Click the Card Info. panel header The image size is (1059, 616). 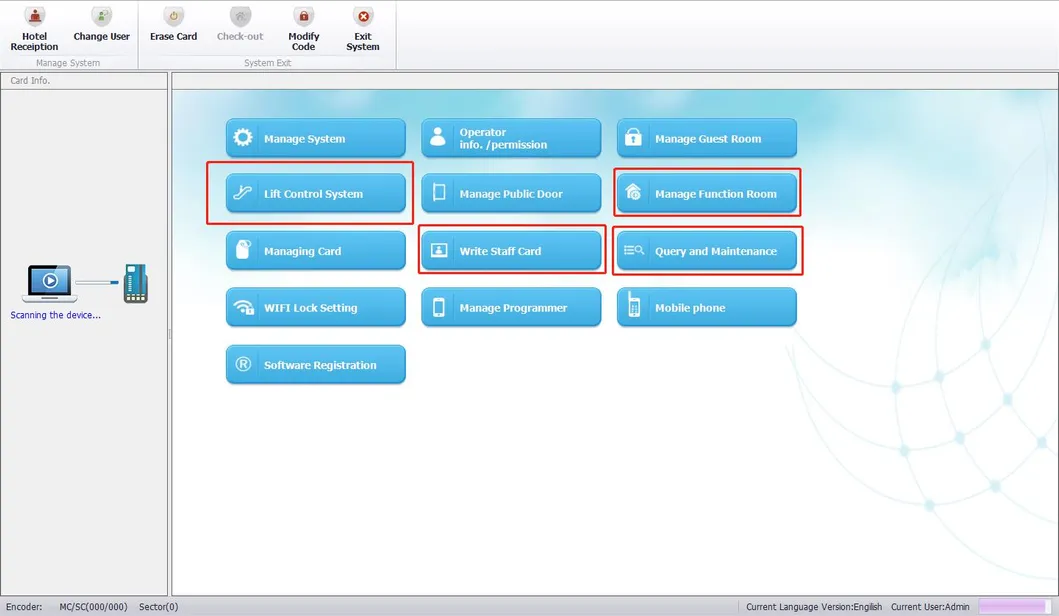click(84, 80)
